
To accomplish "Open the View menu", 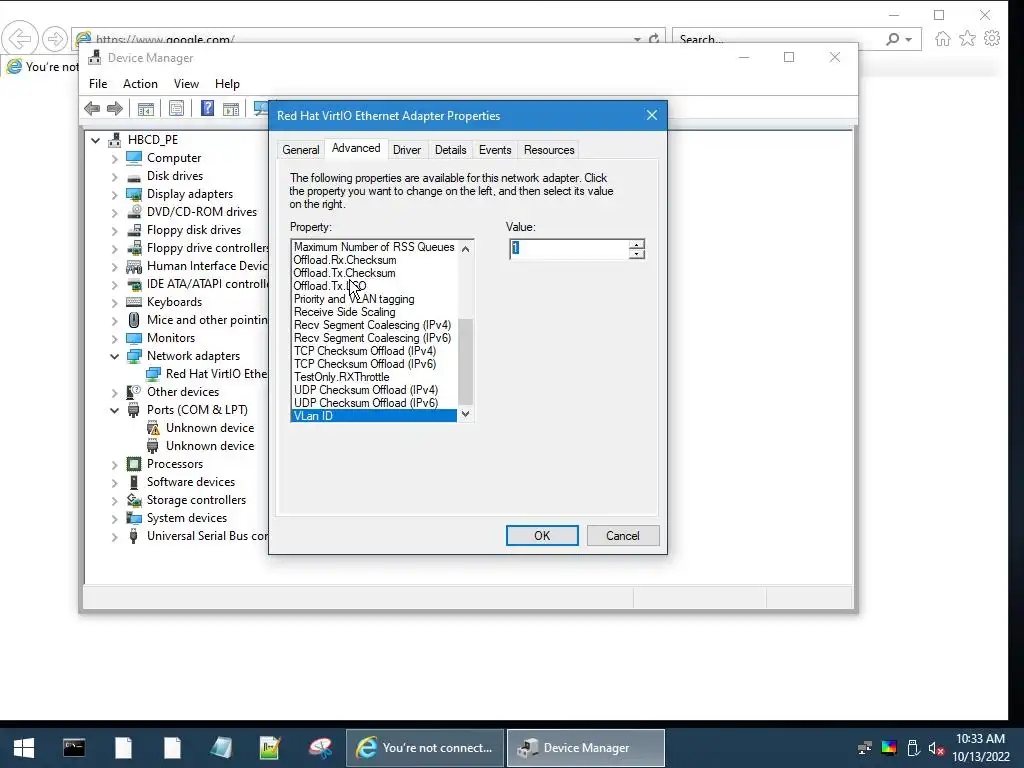I will coord(186,84).
